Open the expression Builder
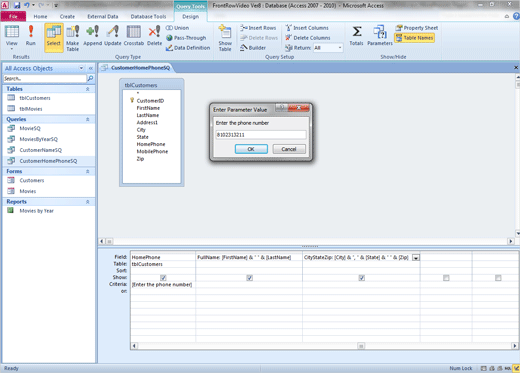Image resolution: width=520 pixels, height=373 pixels. (253, 48)
